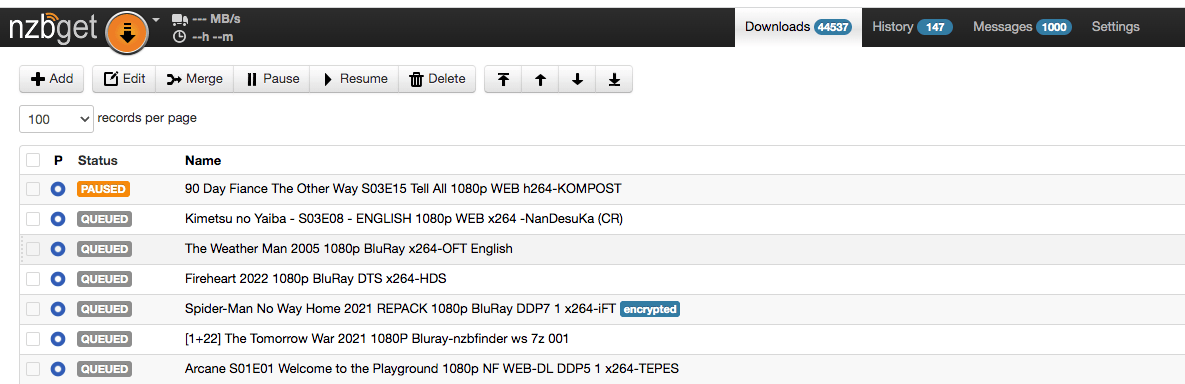Open The Tomorrow War 2021 download
The width and height of the screenshot is (1185, 384).
[377, 339]
